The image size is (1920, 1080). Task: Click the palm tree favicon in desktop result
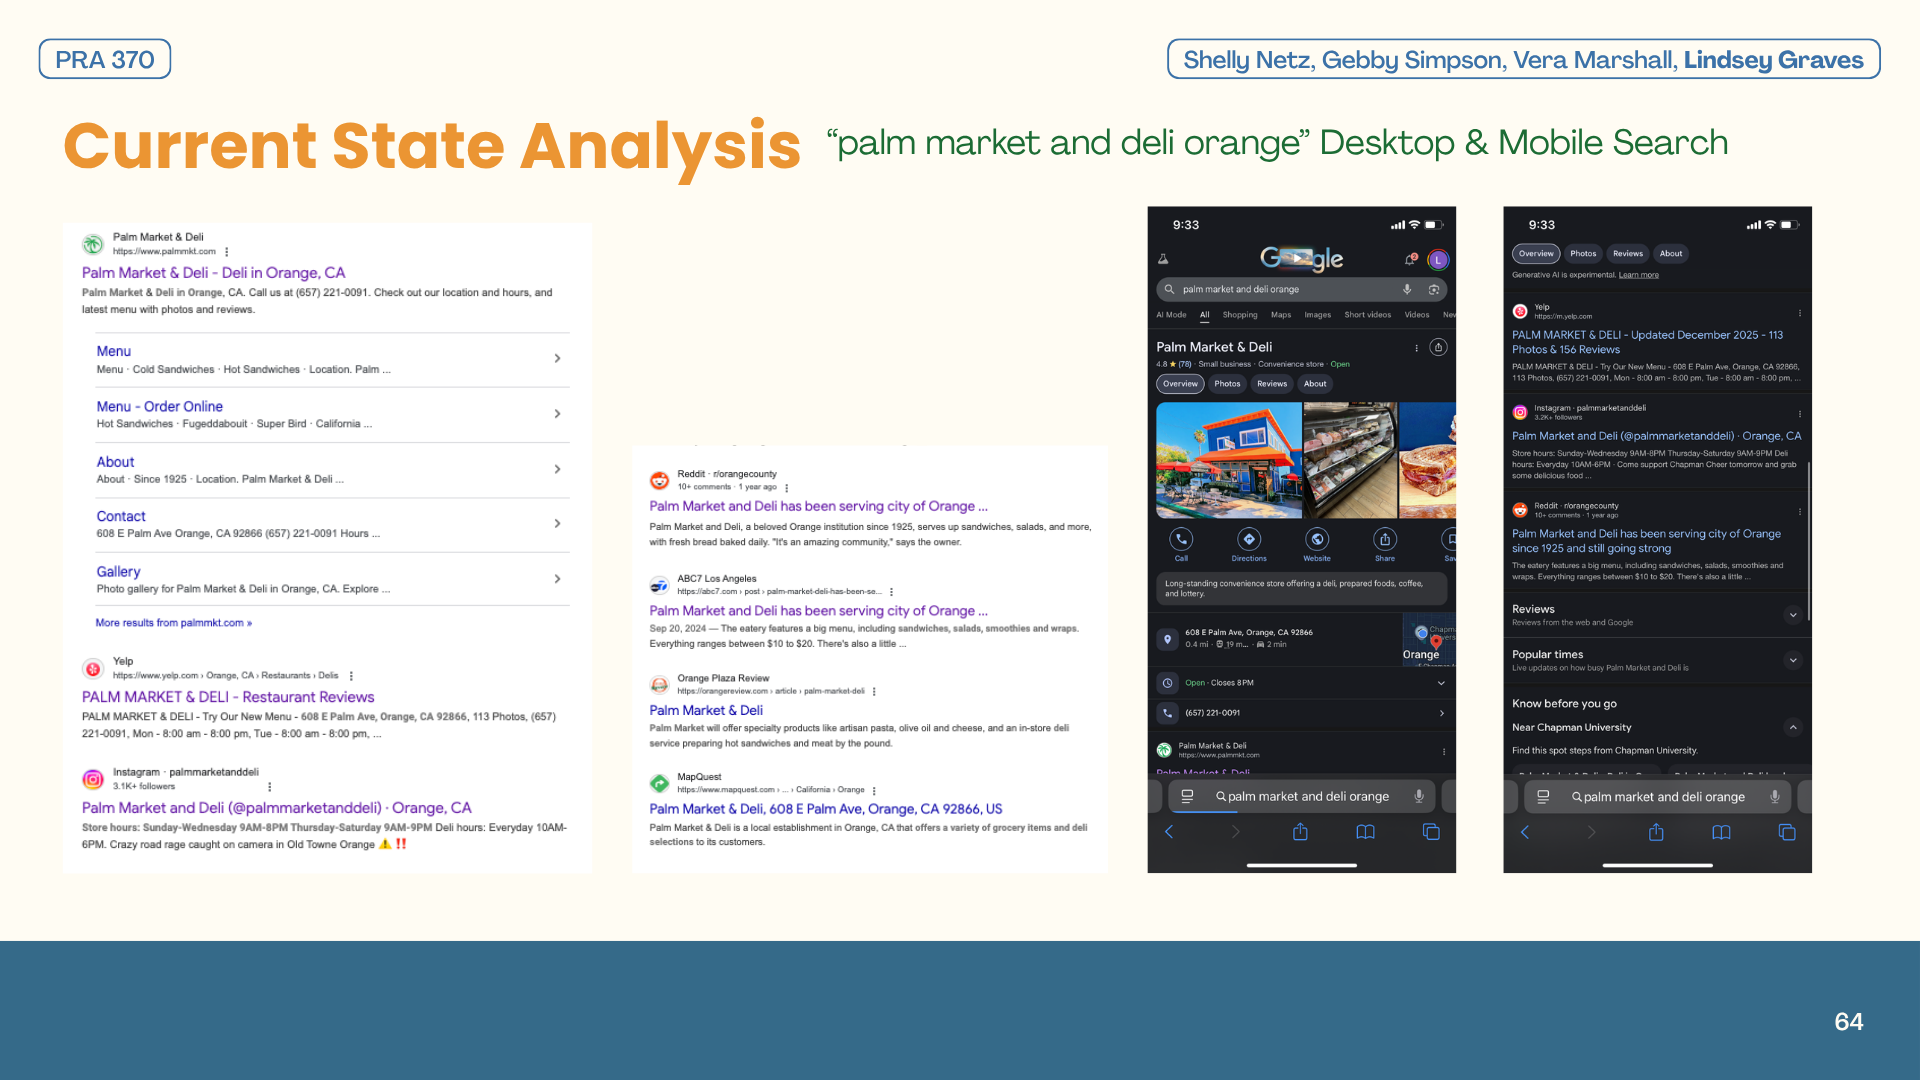pos(93,244)
